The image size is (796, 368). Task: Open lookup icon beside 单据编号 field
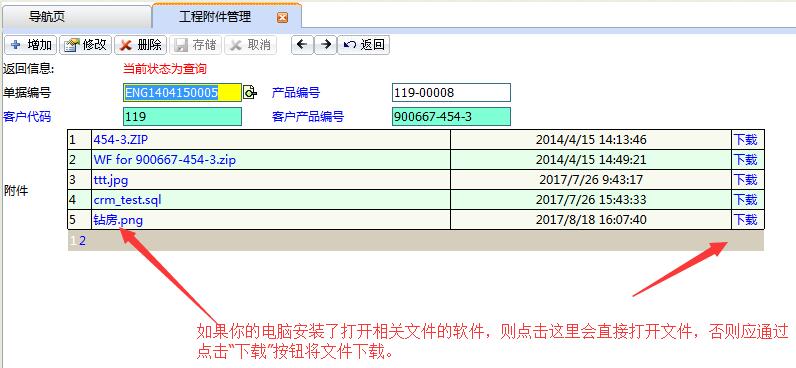point(249,92)
